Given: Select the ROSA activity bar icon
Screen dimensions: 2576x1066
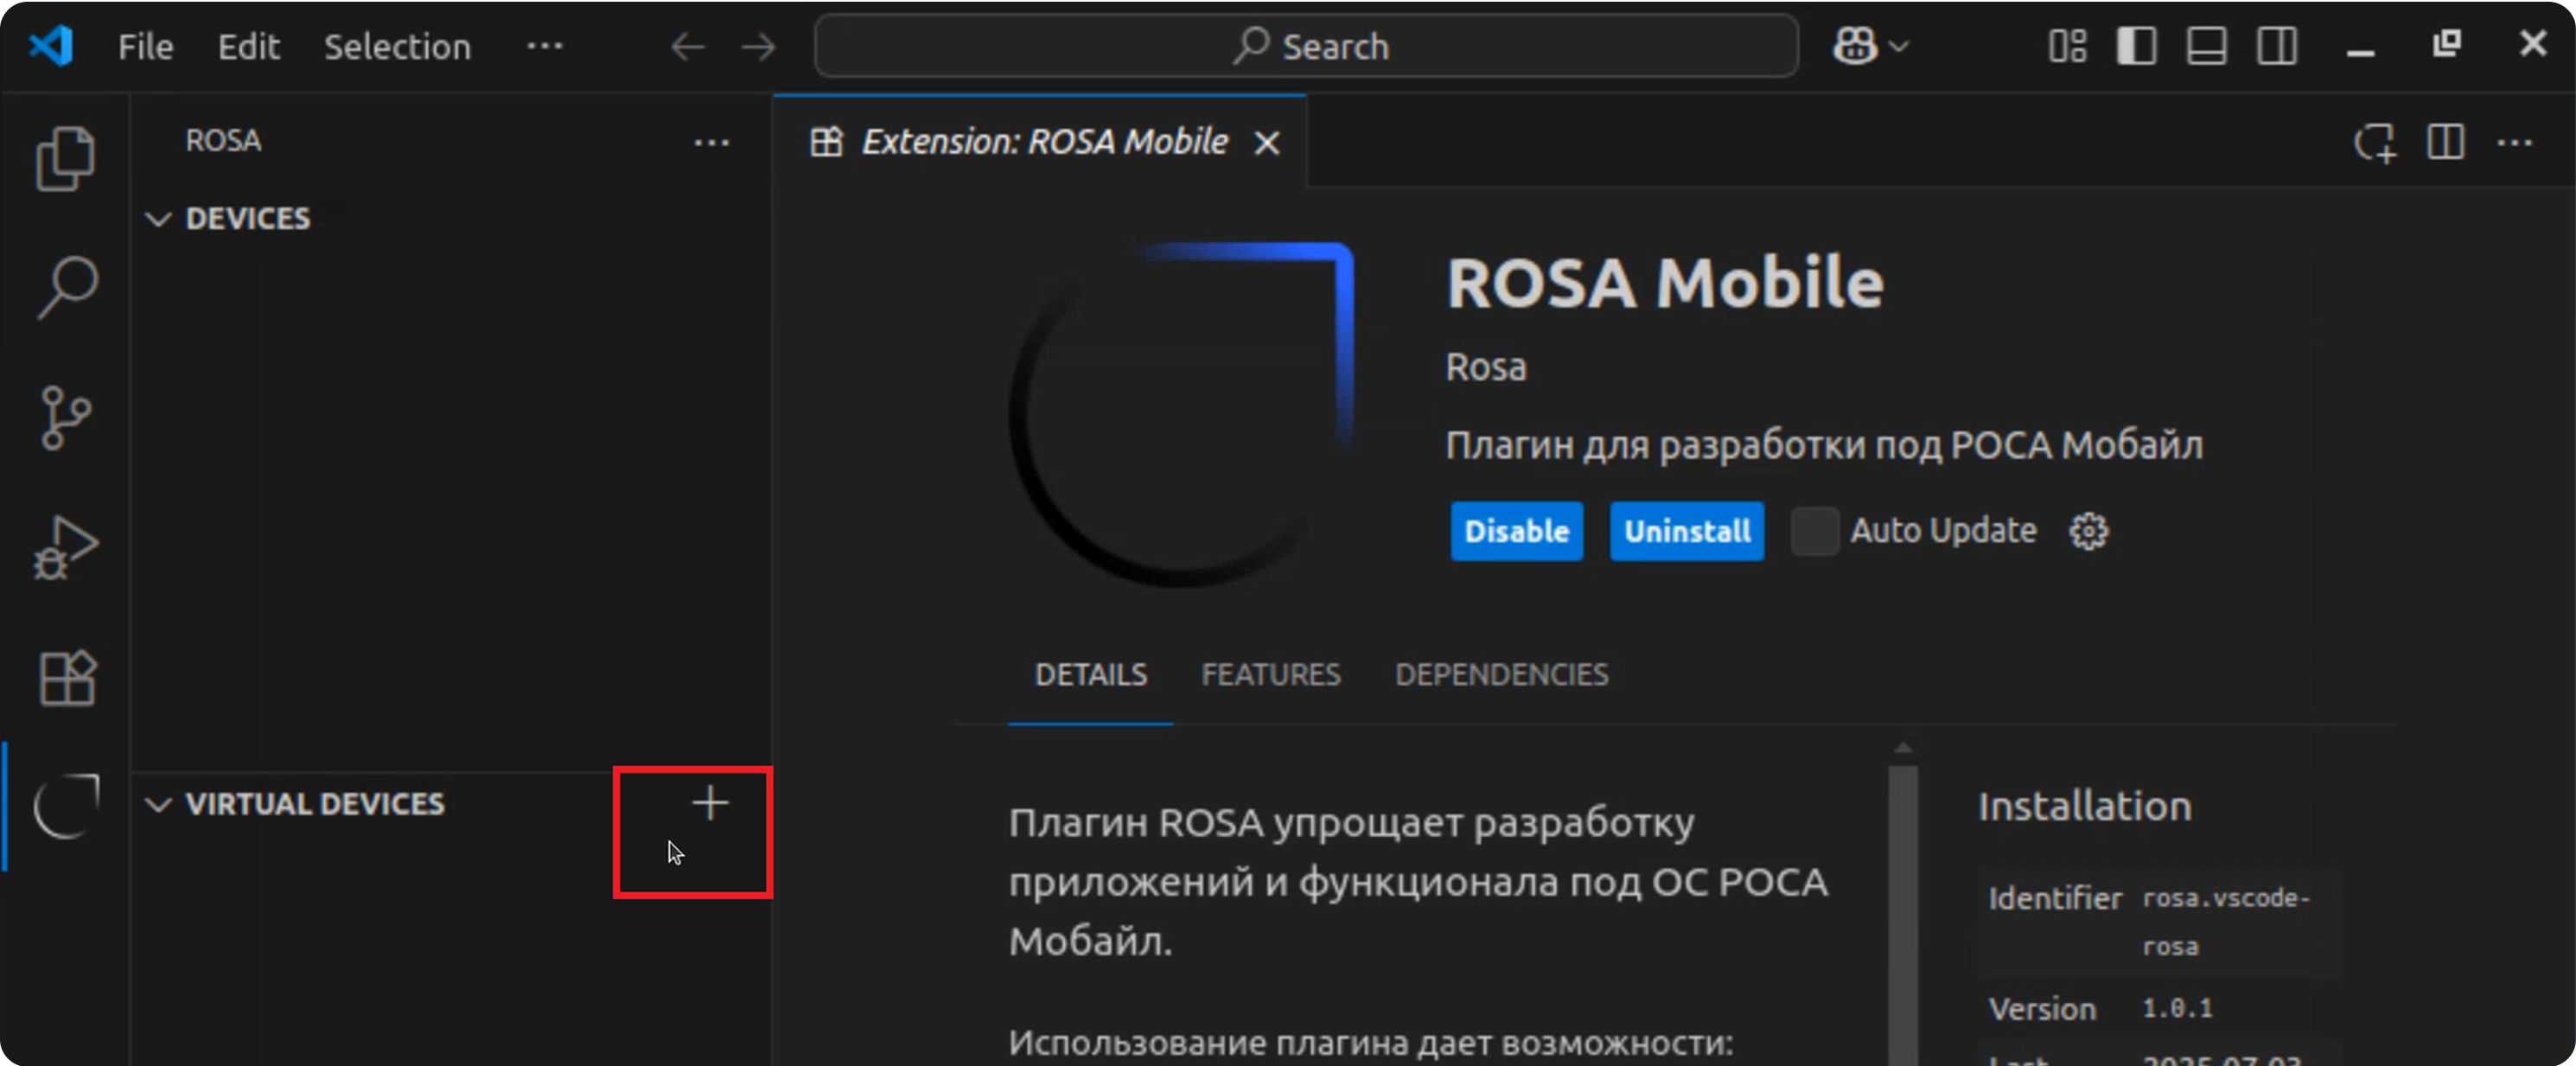Looking at the screenshot, I should coord(67,806).
